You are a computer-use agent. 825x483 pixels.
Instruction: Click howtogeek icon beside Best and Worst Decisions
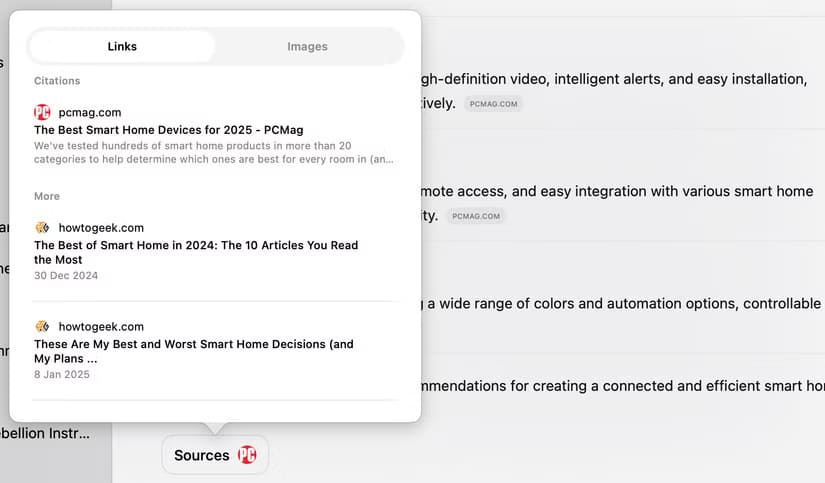click(42, 326)
